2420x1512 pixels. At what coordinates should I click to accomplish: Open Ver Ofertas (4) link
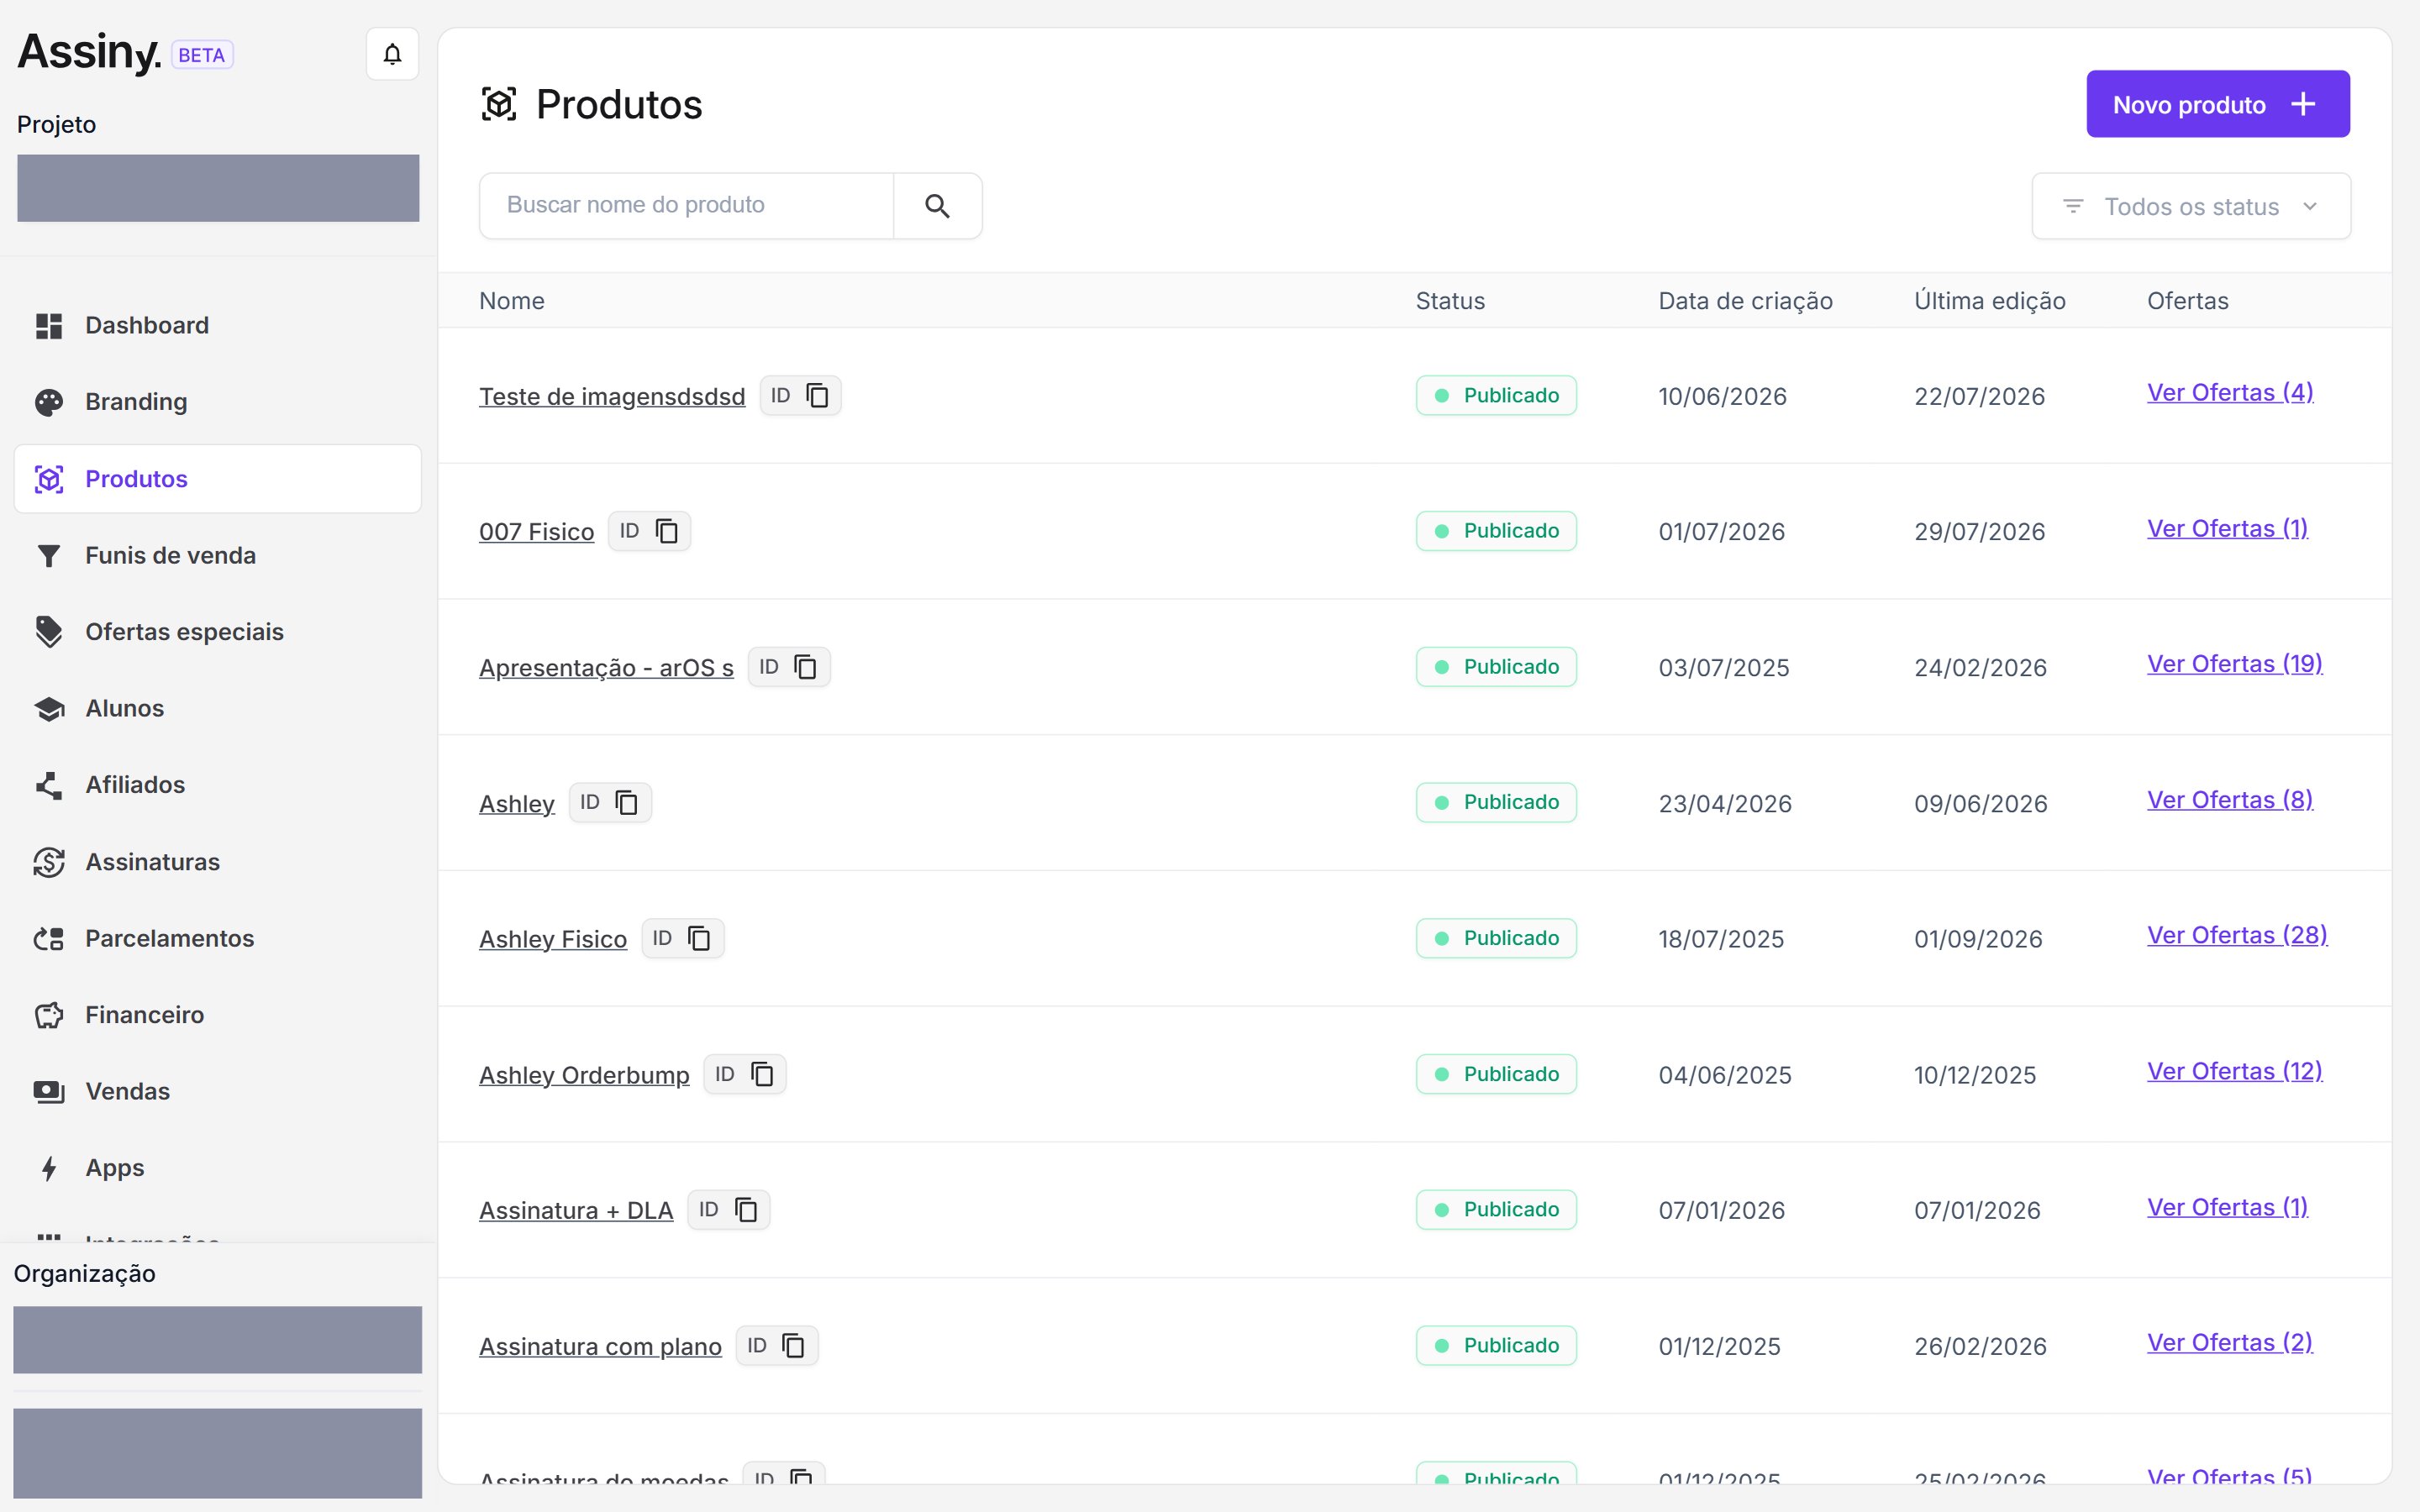point(2230,393)
